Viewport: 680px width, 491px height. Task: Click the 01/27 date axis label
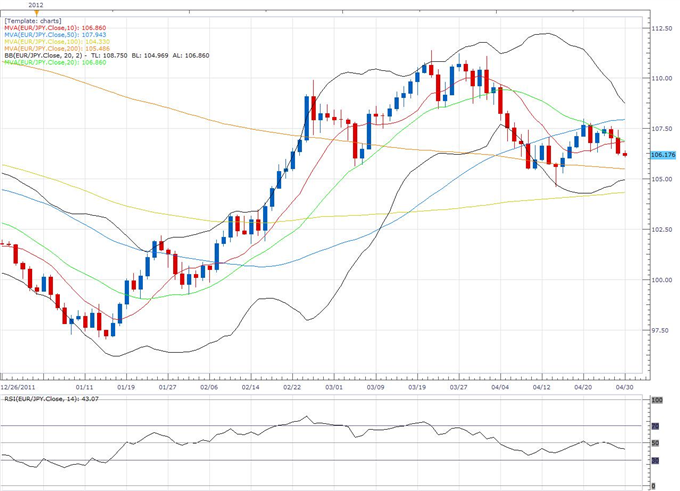click(167, 387)
